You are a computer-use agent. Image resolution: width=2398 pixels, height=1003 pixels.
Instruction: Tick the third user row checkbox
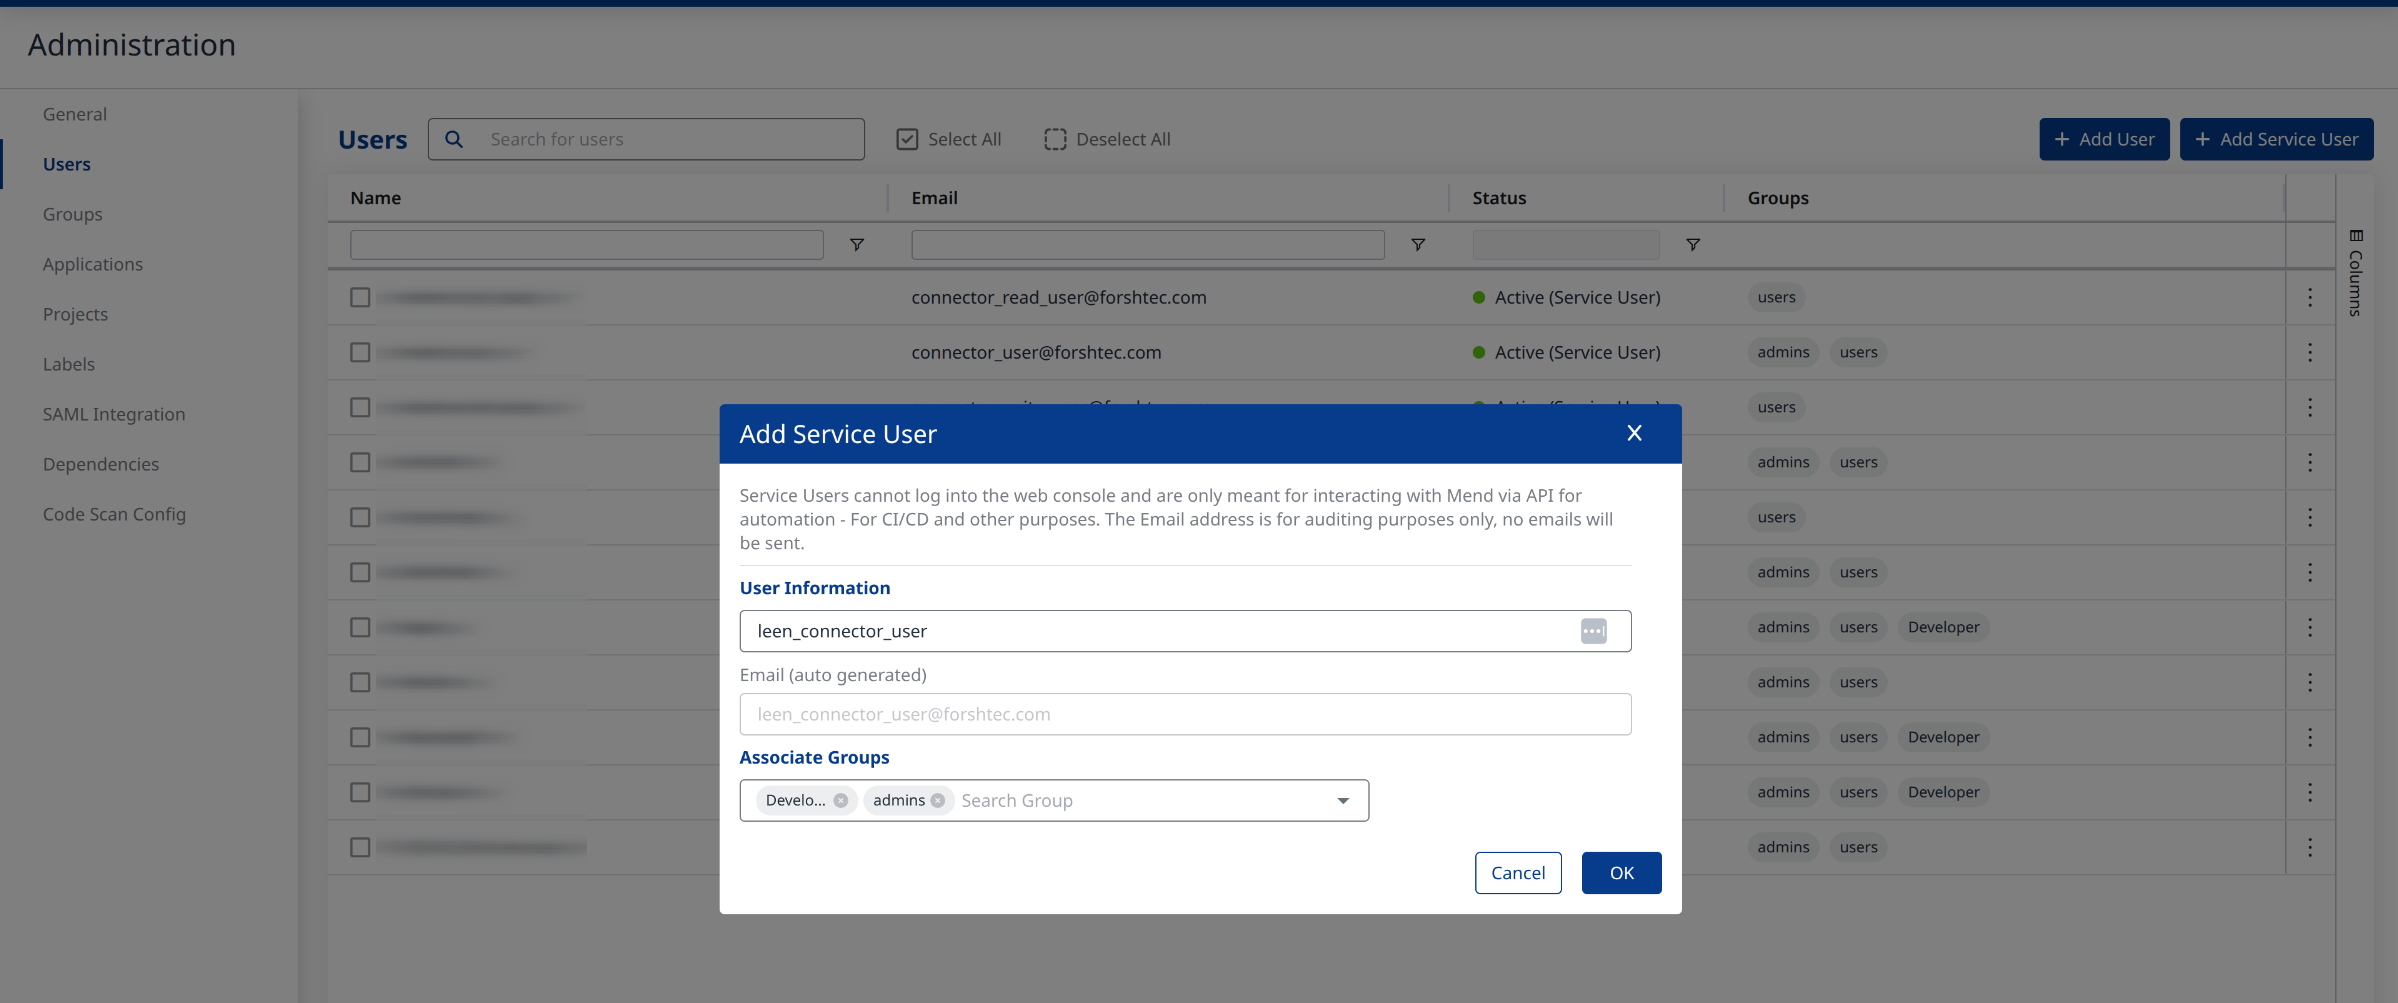click(360, 407)
